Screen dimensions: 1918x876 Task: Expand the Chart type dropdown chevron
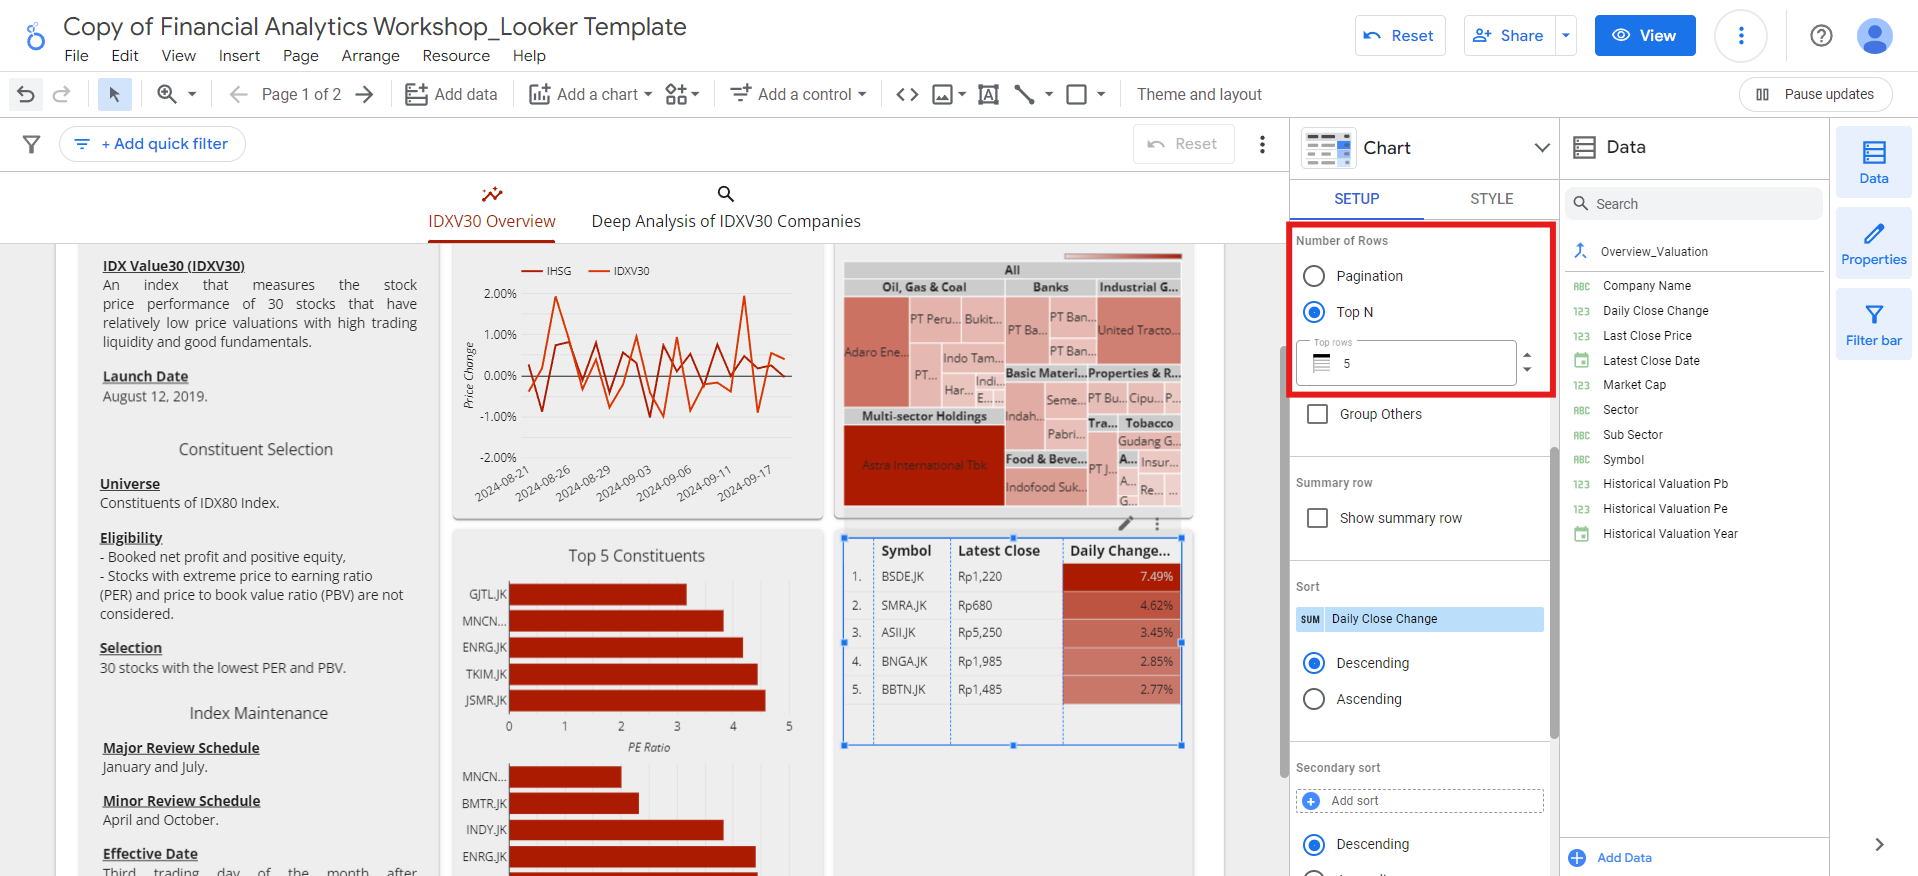(x=1542, y=148)
